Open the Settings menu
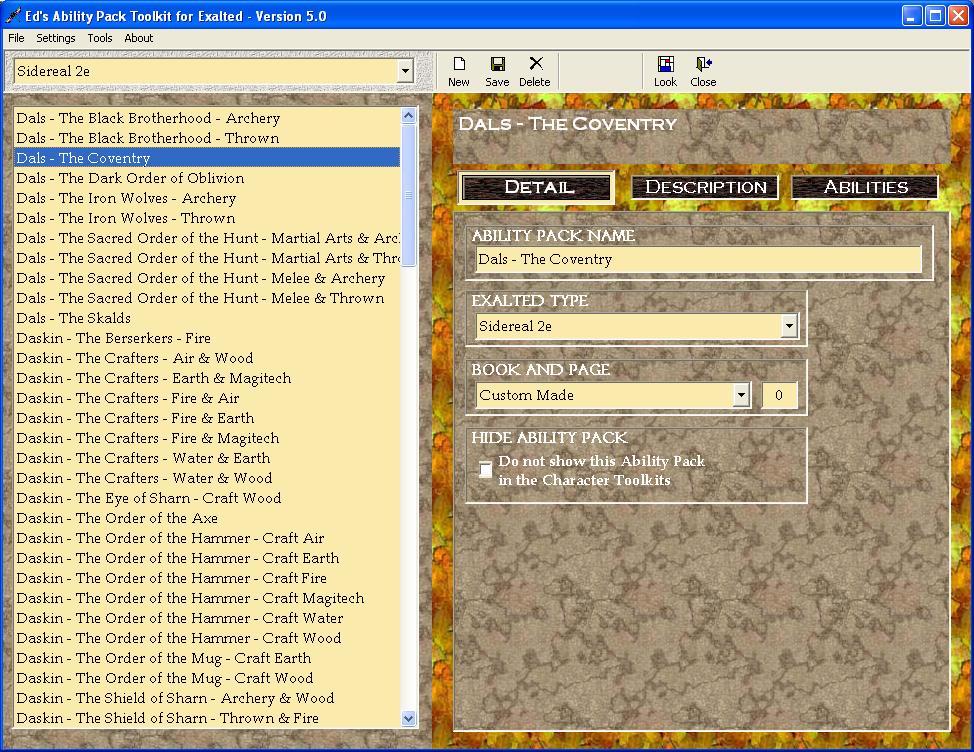The image size is (974, 752). (x=56, y=38)
